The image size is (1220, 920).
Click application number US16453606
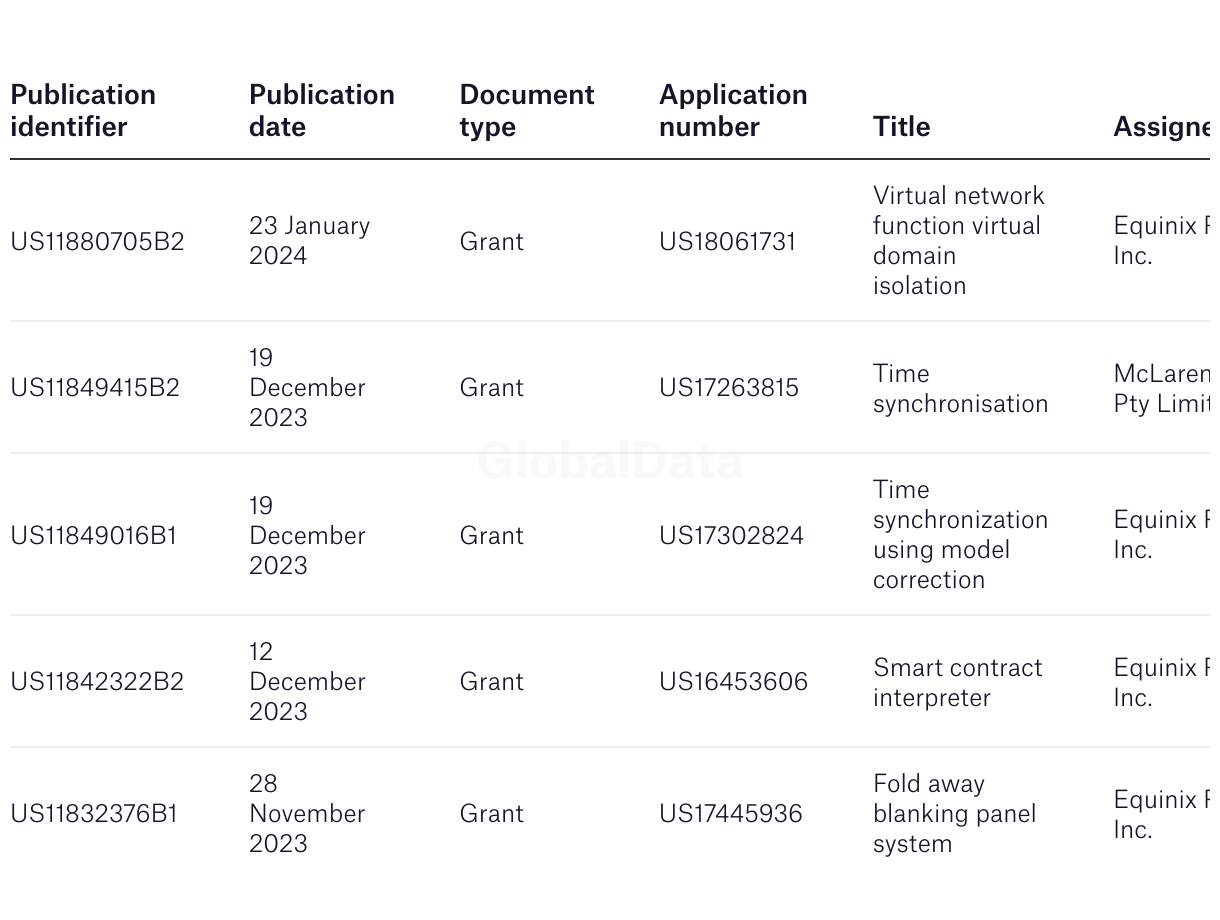coord(733,681)
